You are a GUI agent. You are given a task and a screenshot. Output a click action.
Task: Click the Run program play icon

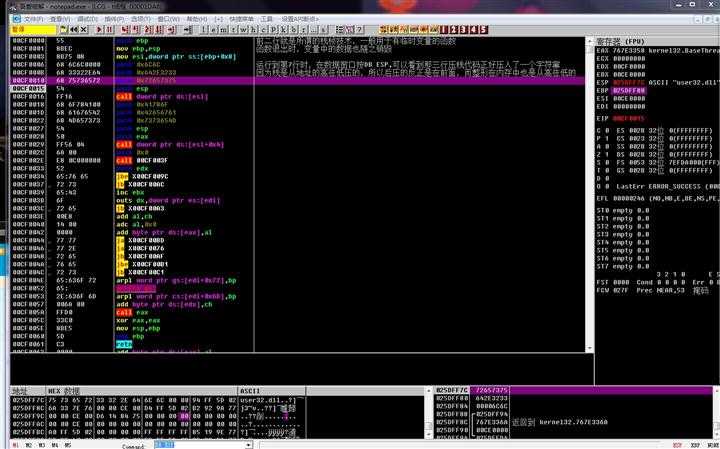[99, 29]
